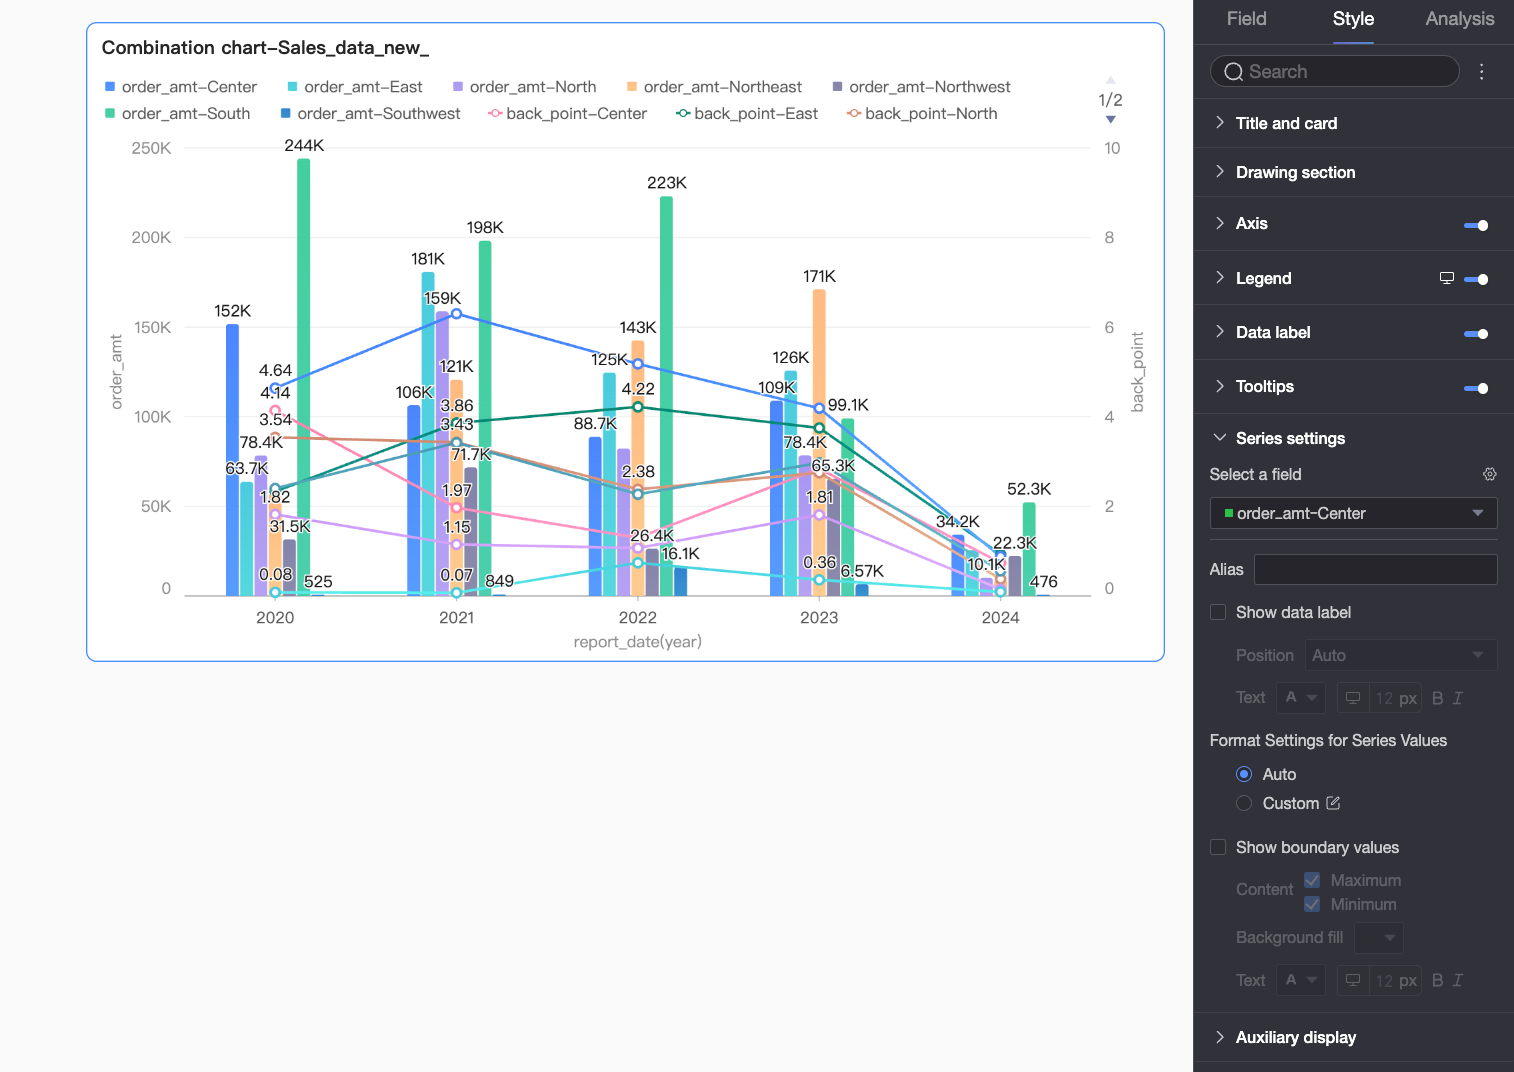The height and width of the screenshot is (1072, 1514).
Task: Toggle the Data label switch
Action: point(1476,333)
